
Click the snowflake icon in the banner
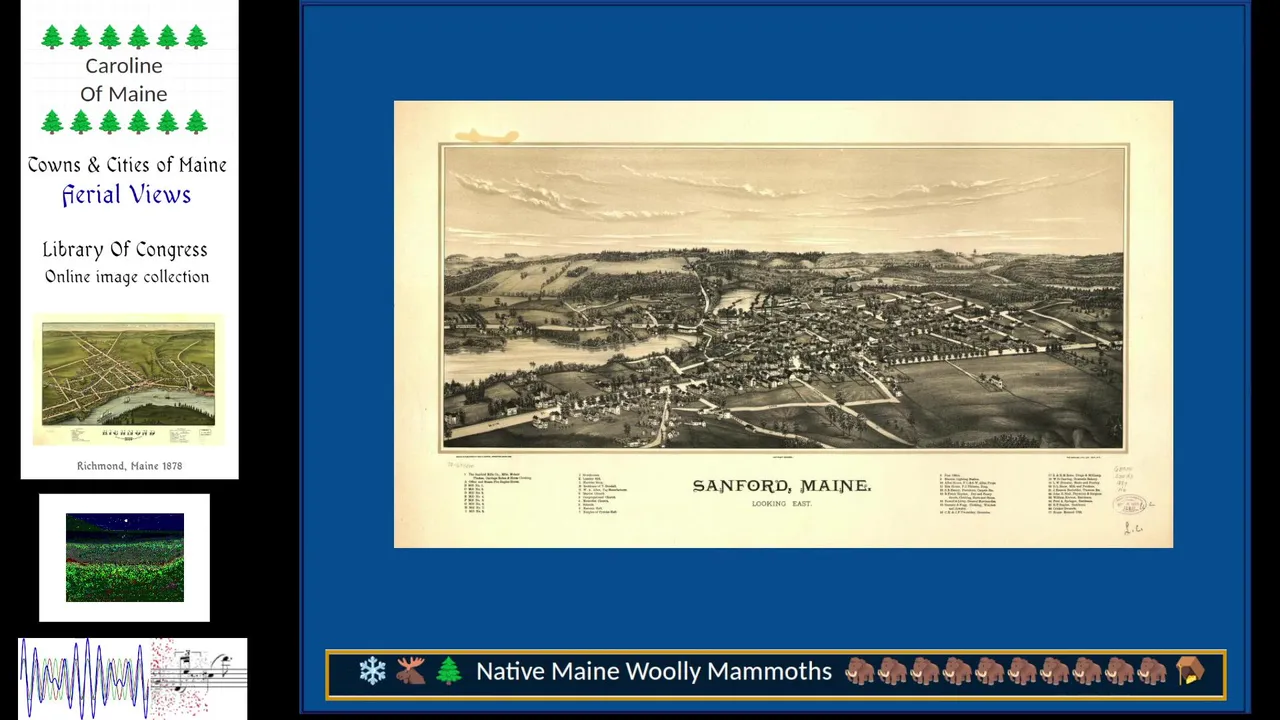[373, 671]
